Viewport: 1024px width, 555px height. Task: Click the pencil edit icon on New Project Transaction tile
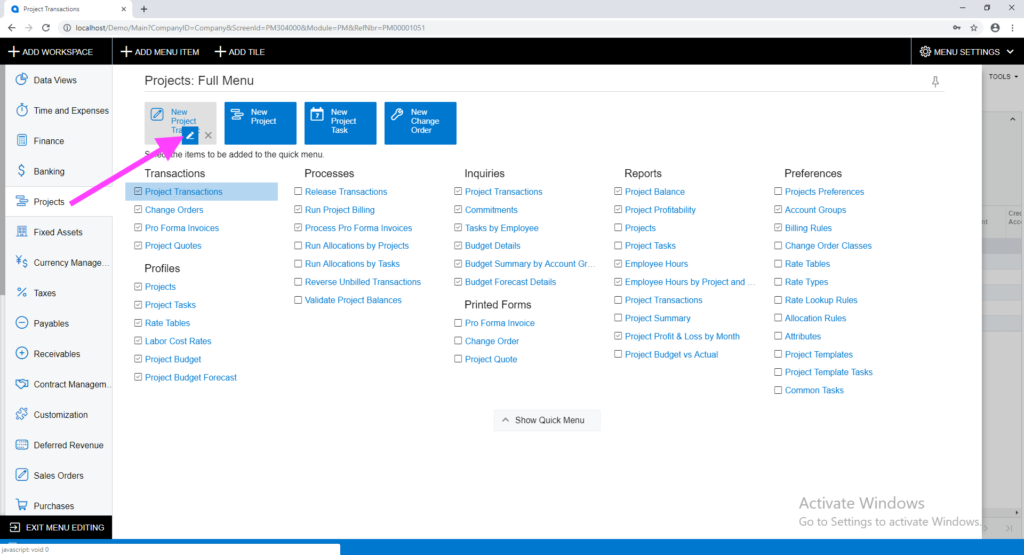[190, 135]
